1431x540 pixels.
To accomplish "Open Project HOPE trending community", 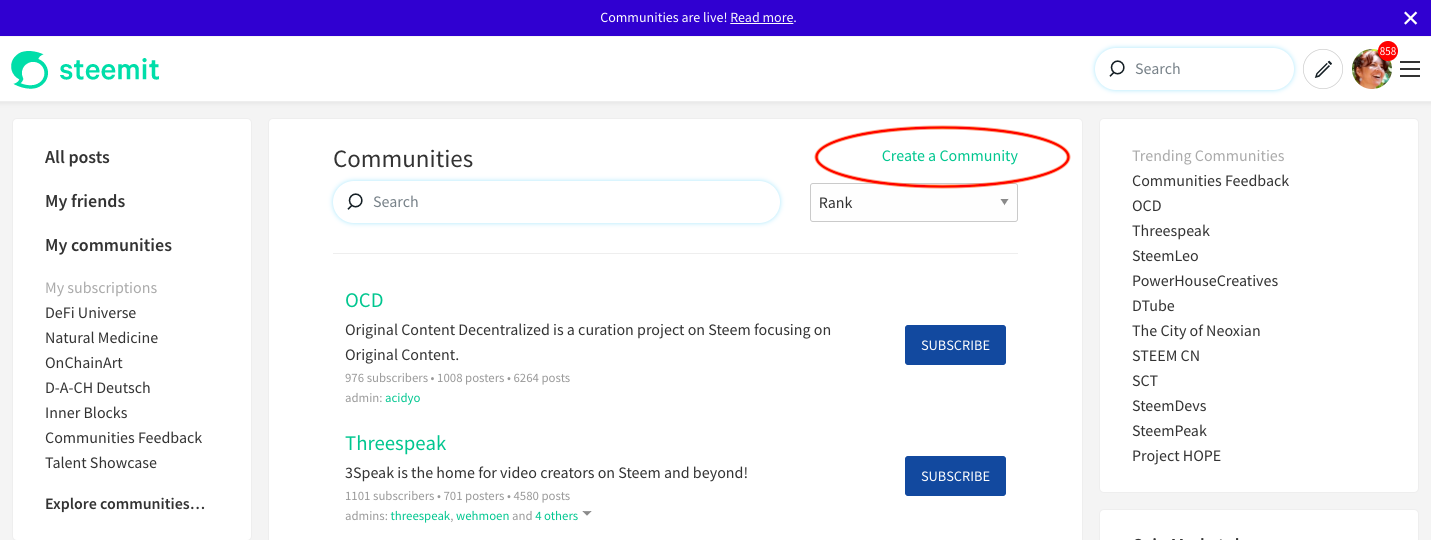I will pos(1176,456).
